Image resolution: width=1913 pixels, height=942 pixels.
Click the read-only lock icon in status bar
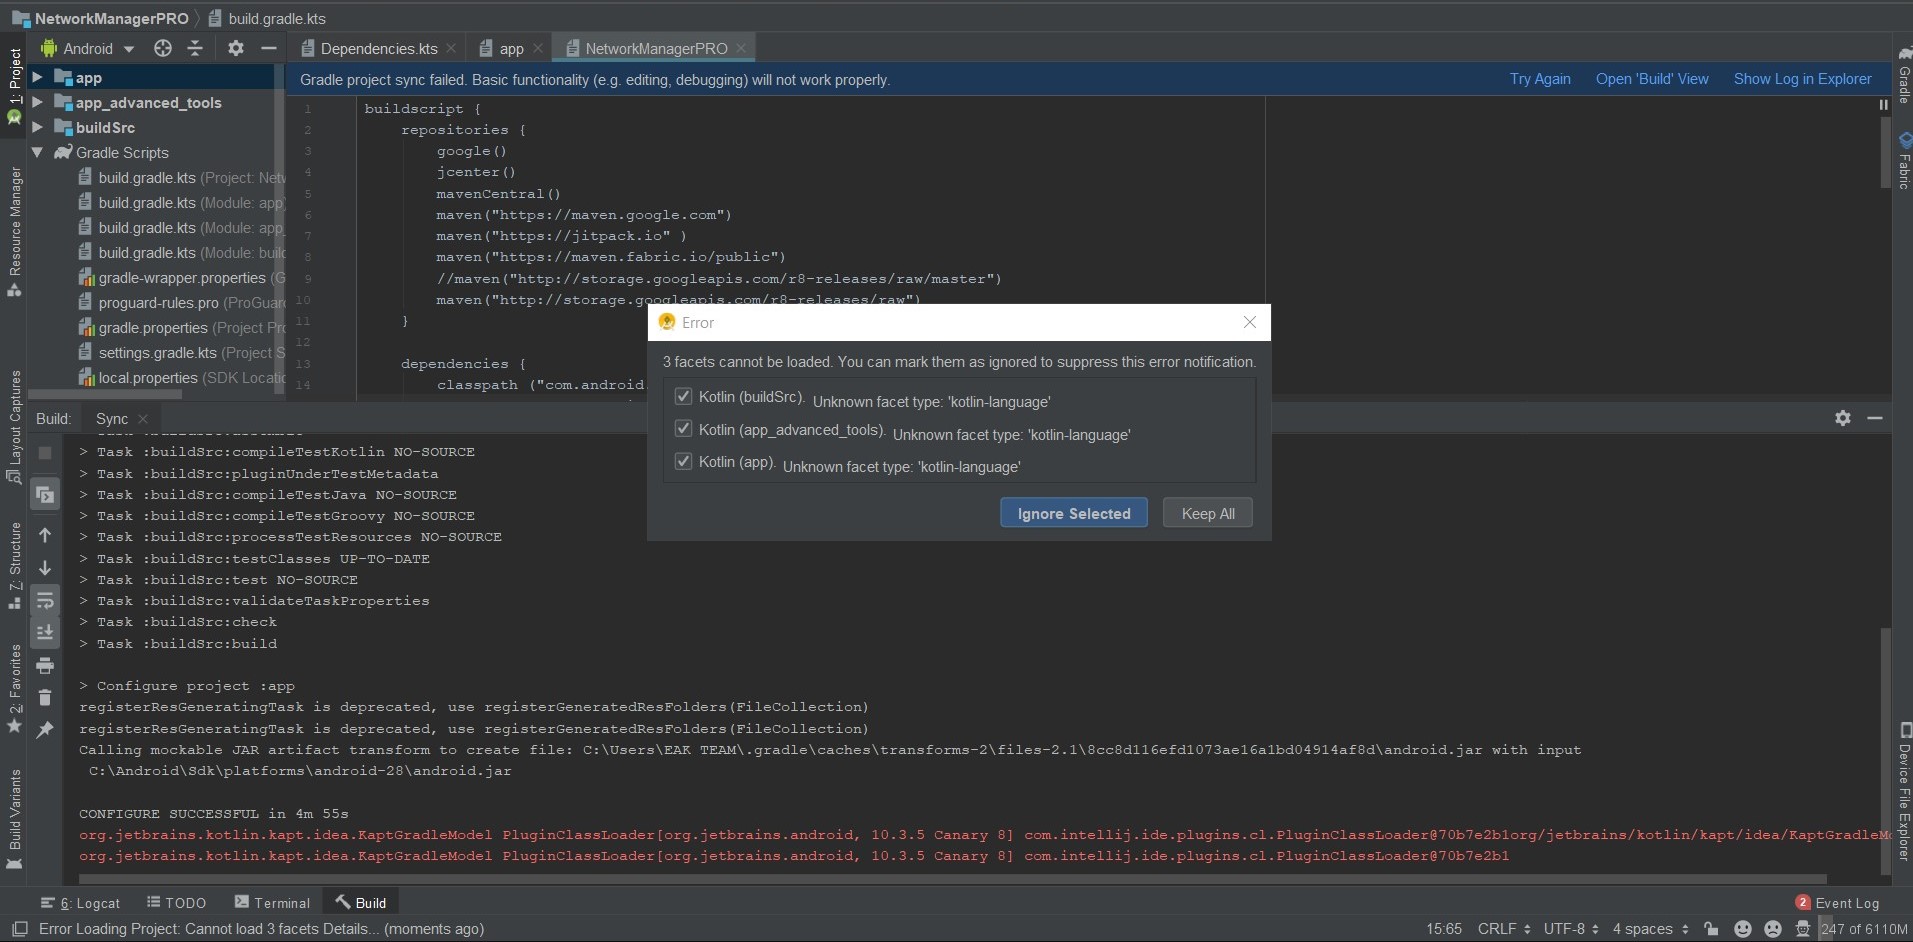click(1711, 929)
